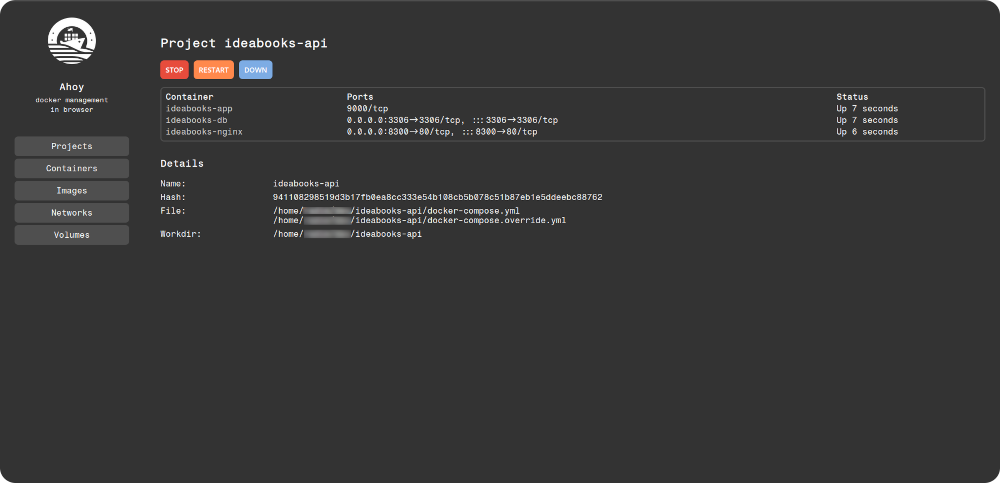Click the Name: label
Viewport: 1000px width, 483px height.
click(x=173, y=184)
